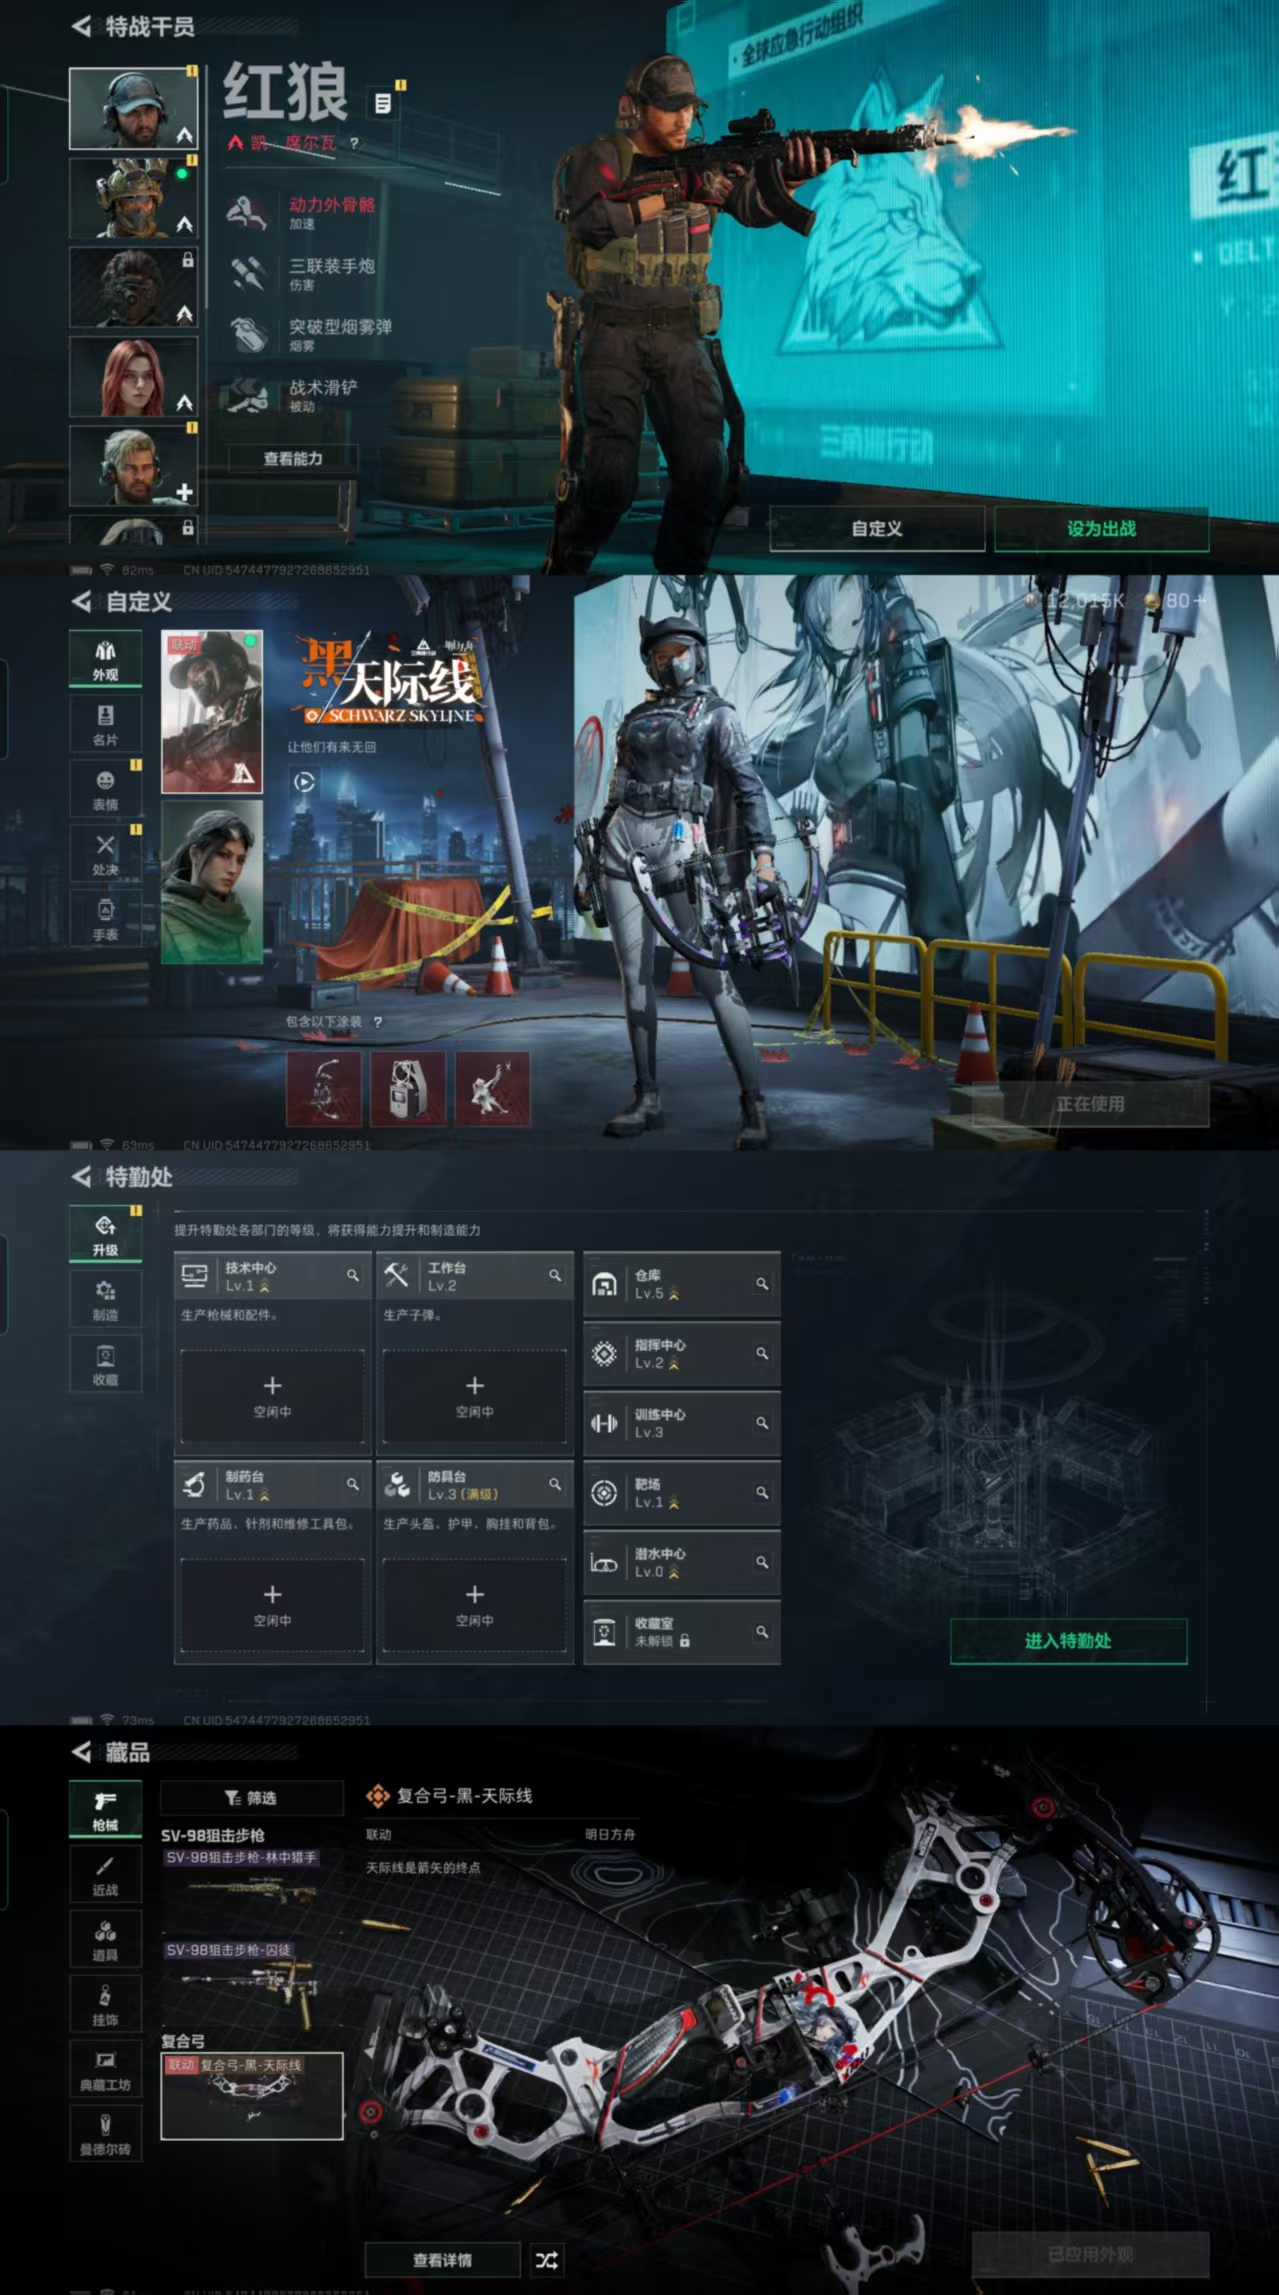
Task: Click the 正在使用 button
Action: pyautogui.click(x=1090, y=1104)
